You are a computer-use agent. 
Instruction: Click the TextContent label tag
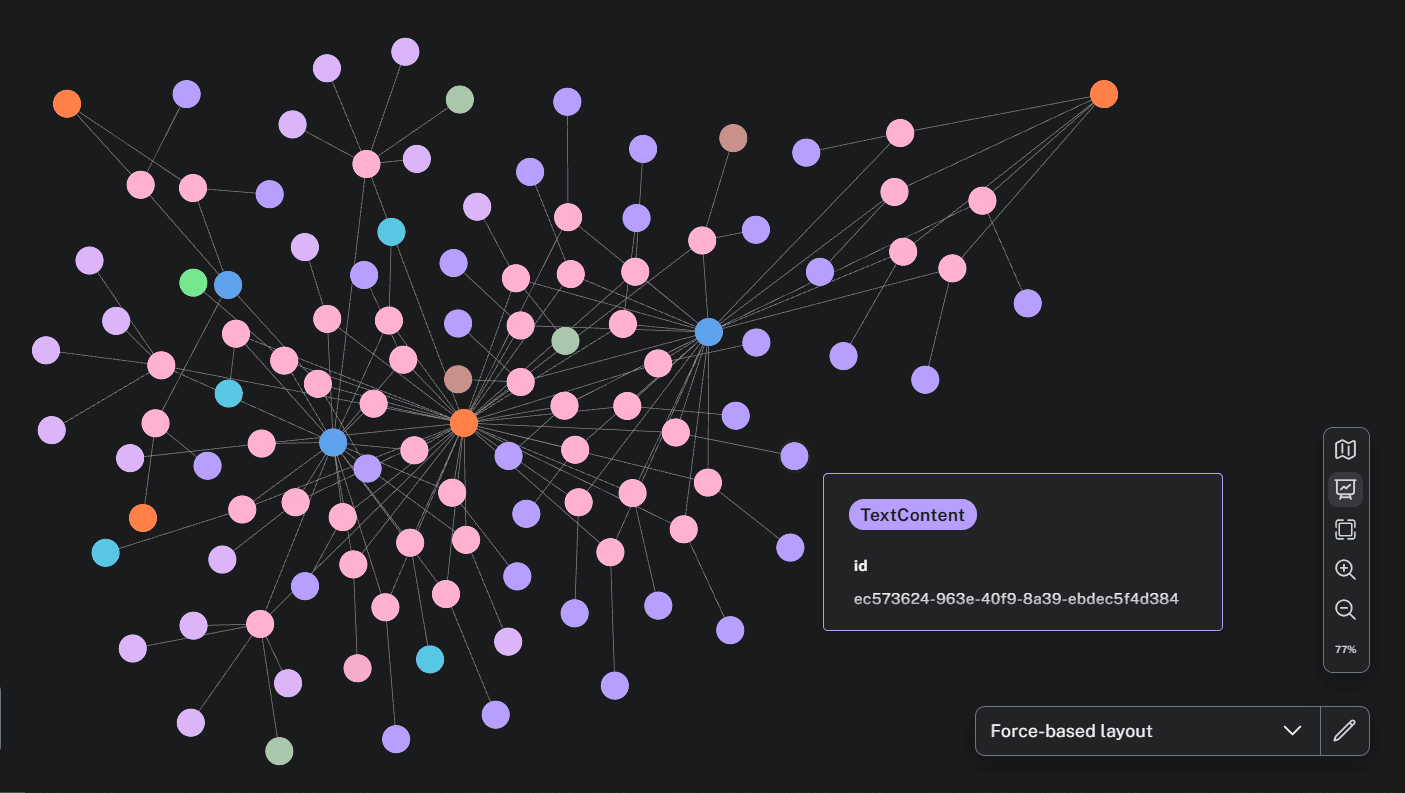point(912,515)
